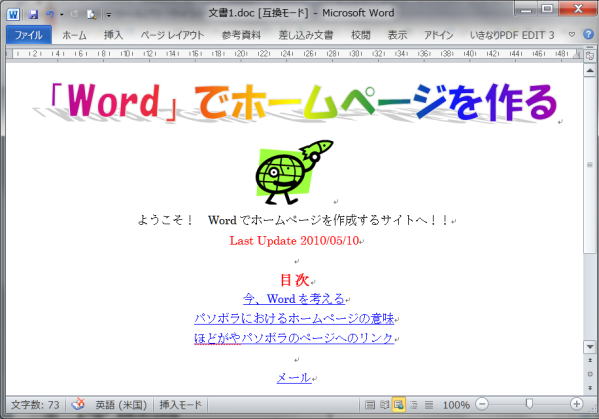This screenshot has height=419, width=599.
Task: Click the proofing errors icon in status bar
Action: pyautogui.click(x=79, y=404)
